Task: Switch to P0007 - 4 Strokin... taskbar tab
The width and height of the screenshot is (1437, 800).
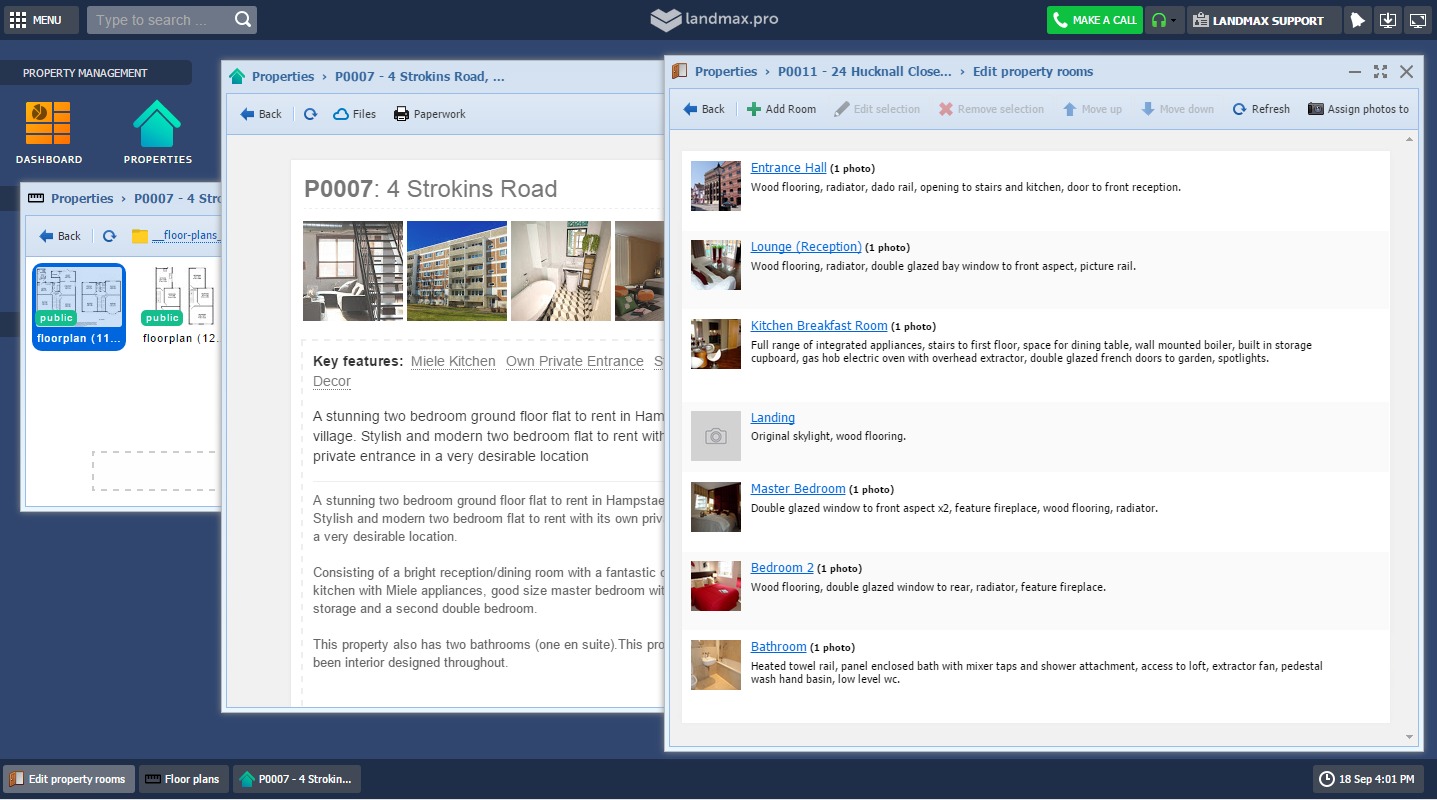Action: click(296, 779)
